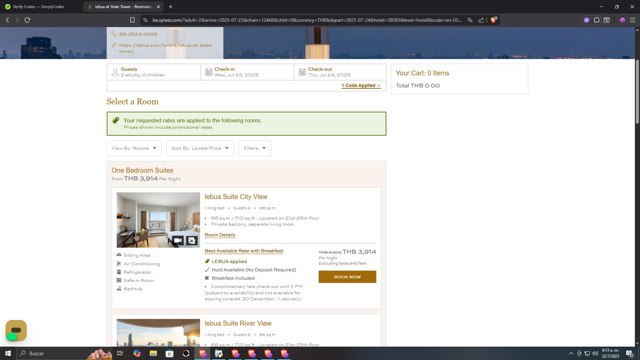Open Best Available Rate with Breakfast link
The width and height of the screenshot is (640, 360).
244,251
